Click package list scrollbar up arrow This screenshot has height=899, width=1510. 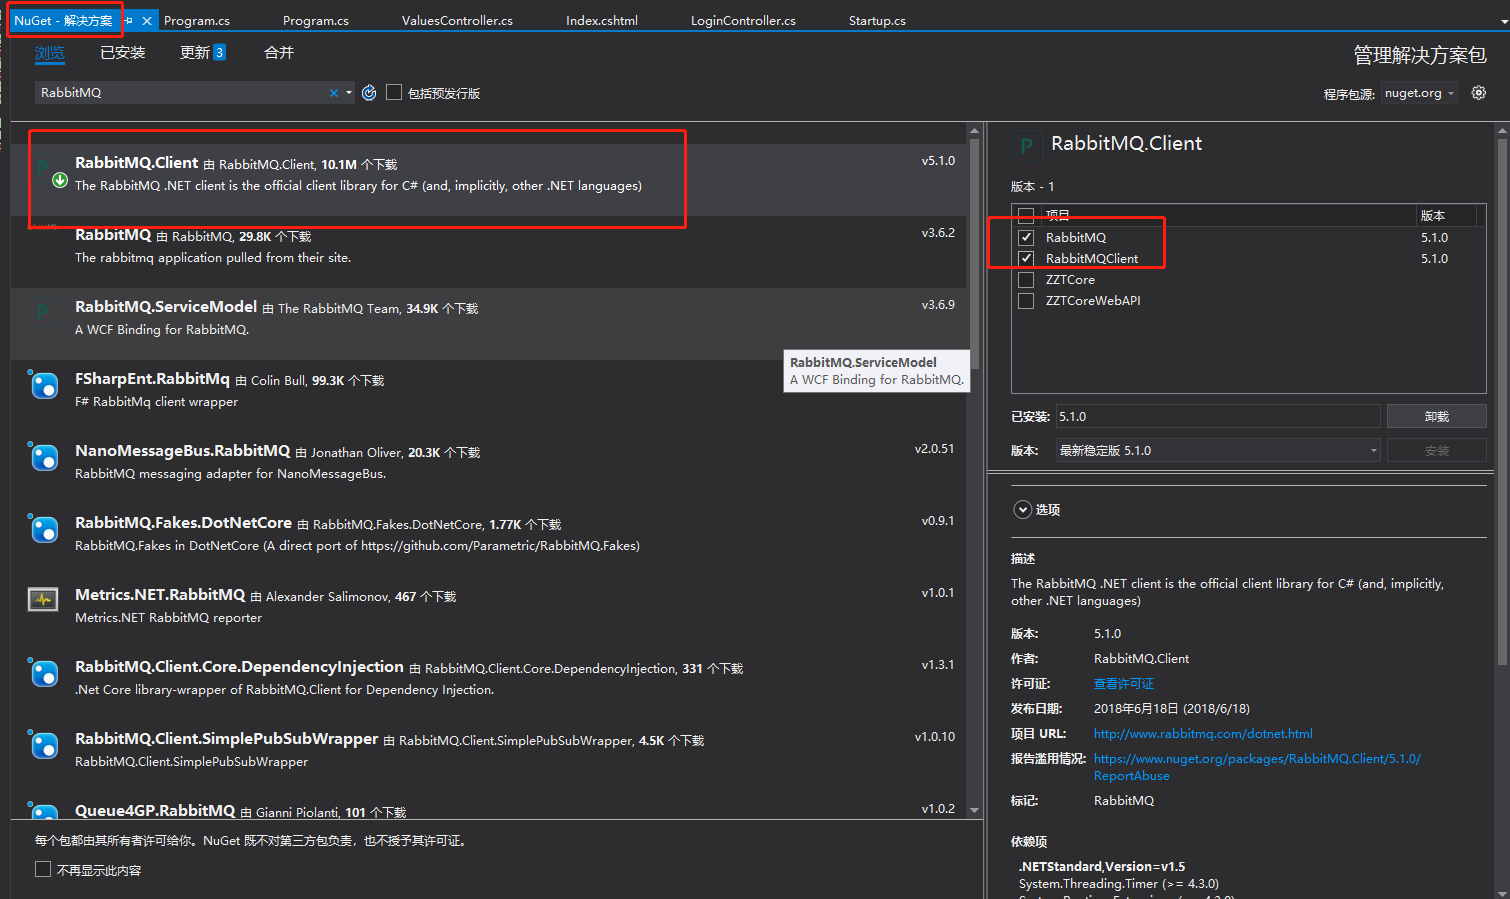tap(975, 131)
